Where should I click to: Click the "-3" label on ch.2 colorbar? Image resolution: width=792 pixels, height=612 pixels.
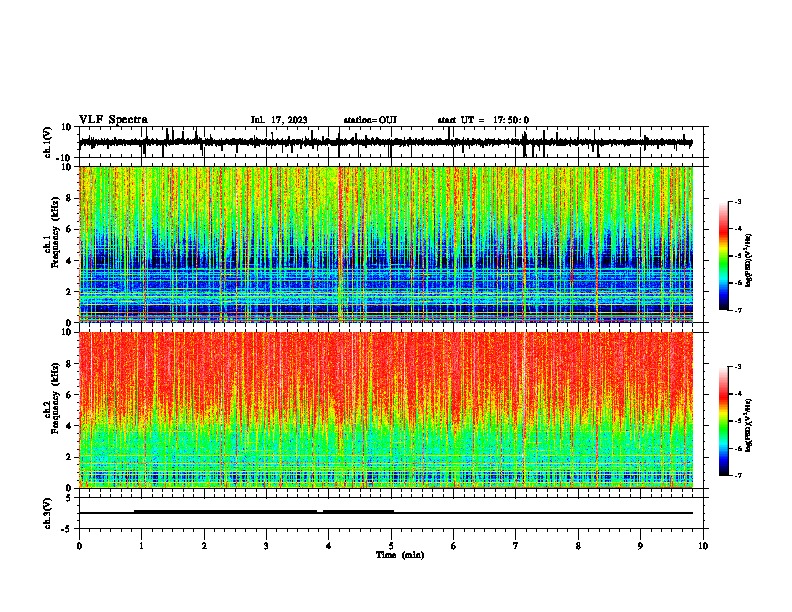tap(738, 367)
